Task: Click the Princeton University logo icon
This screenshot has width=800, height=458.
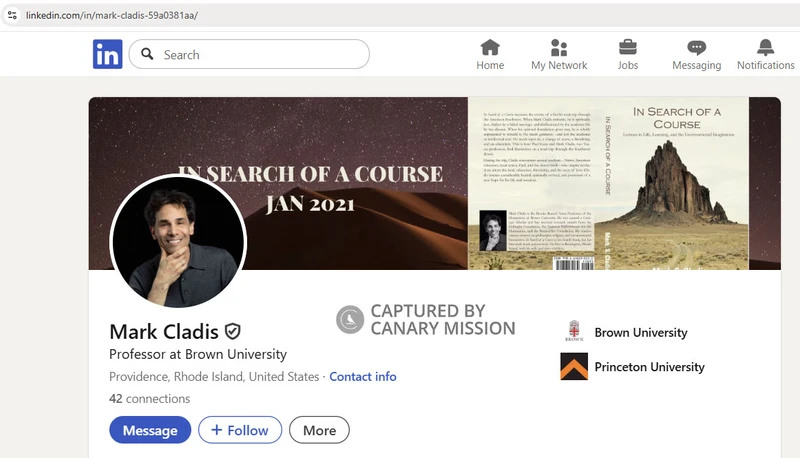Action: (574, 366)
